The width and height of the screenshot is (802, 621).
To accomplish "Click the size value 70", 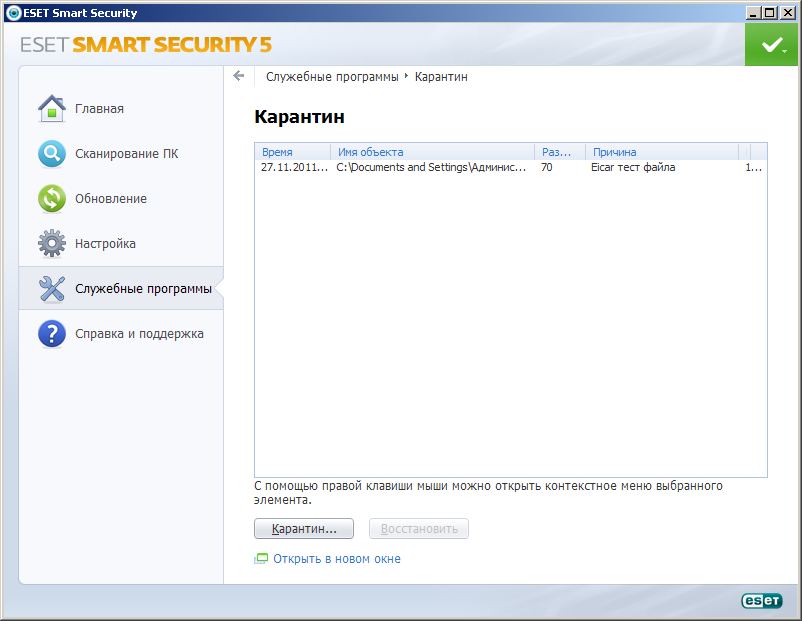I will point(546,167).
